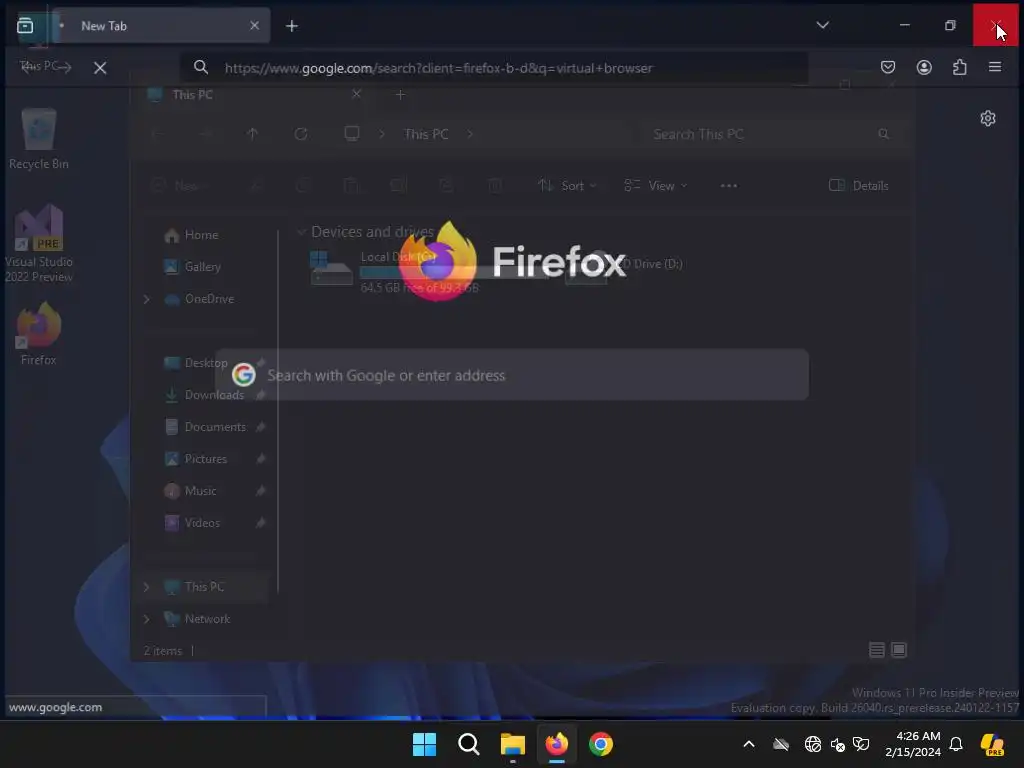Image resolution: width=1024 pixels, height=768 pixels.
Task: Open a new Firefox tab with plus
Action: [292, 26]
